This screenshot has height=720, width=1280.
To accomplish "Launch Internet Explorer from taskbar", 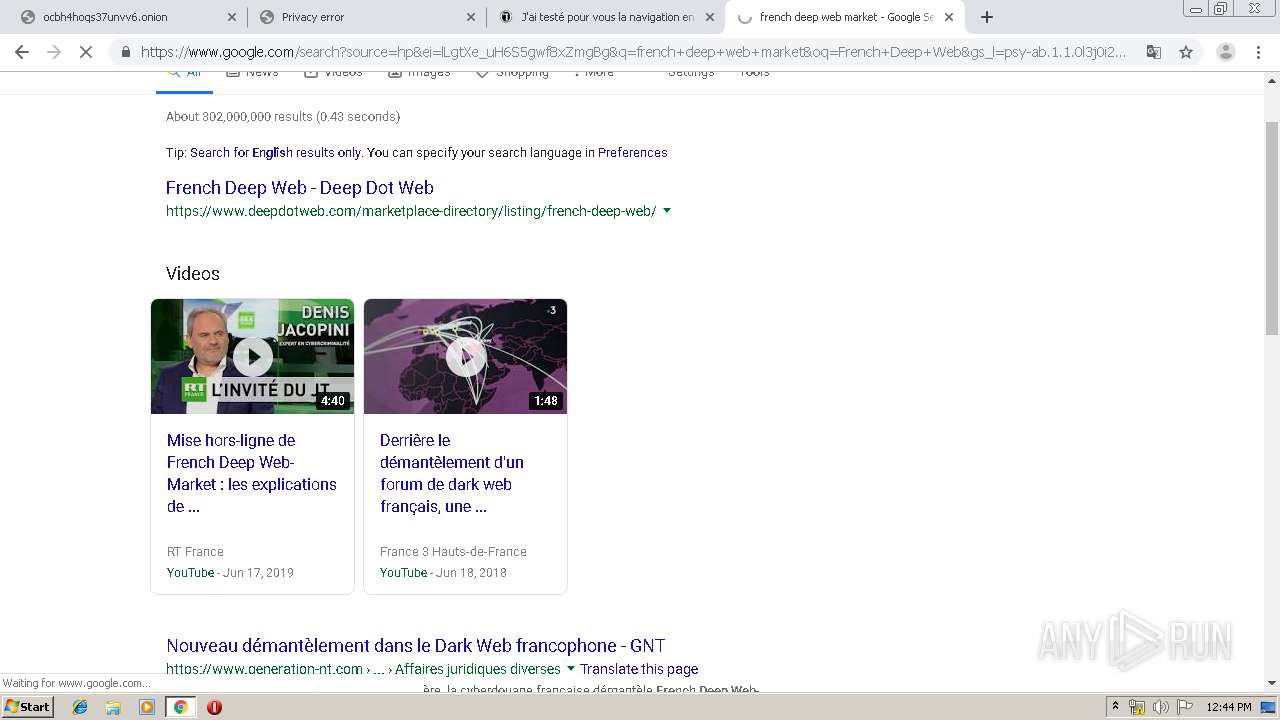I will (80, 707).
